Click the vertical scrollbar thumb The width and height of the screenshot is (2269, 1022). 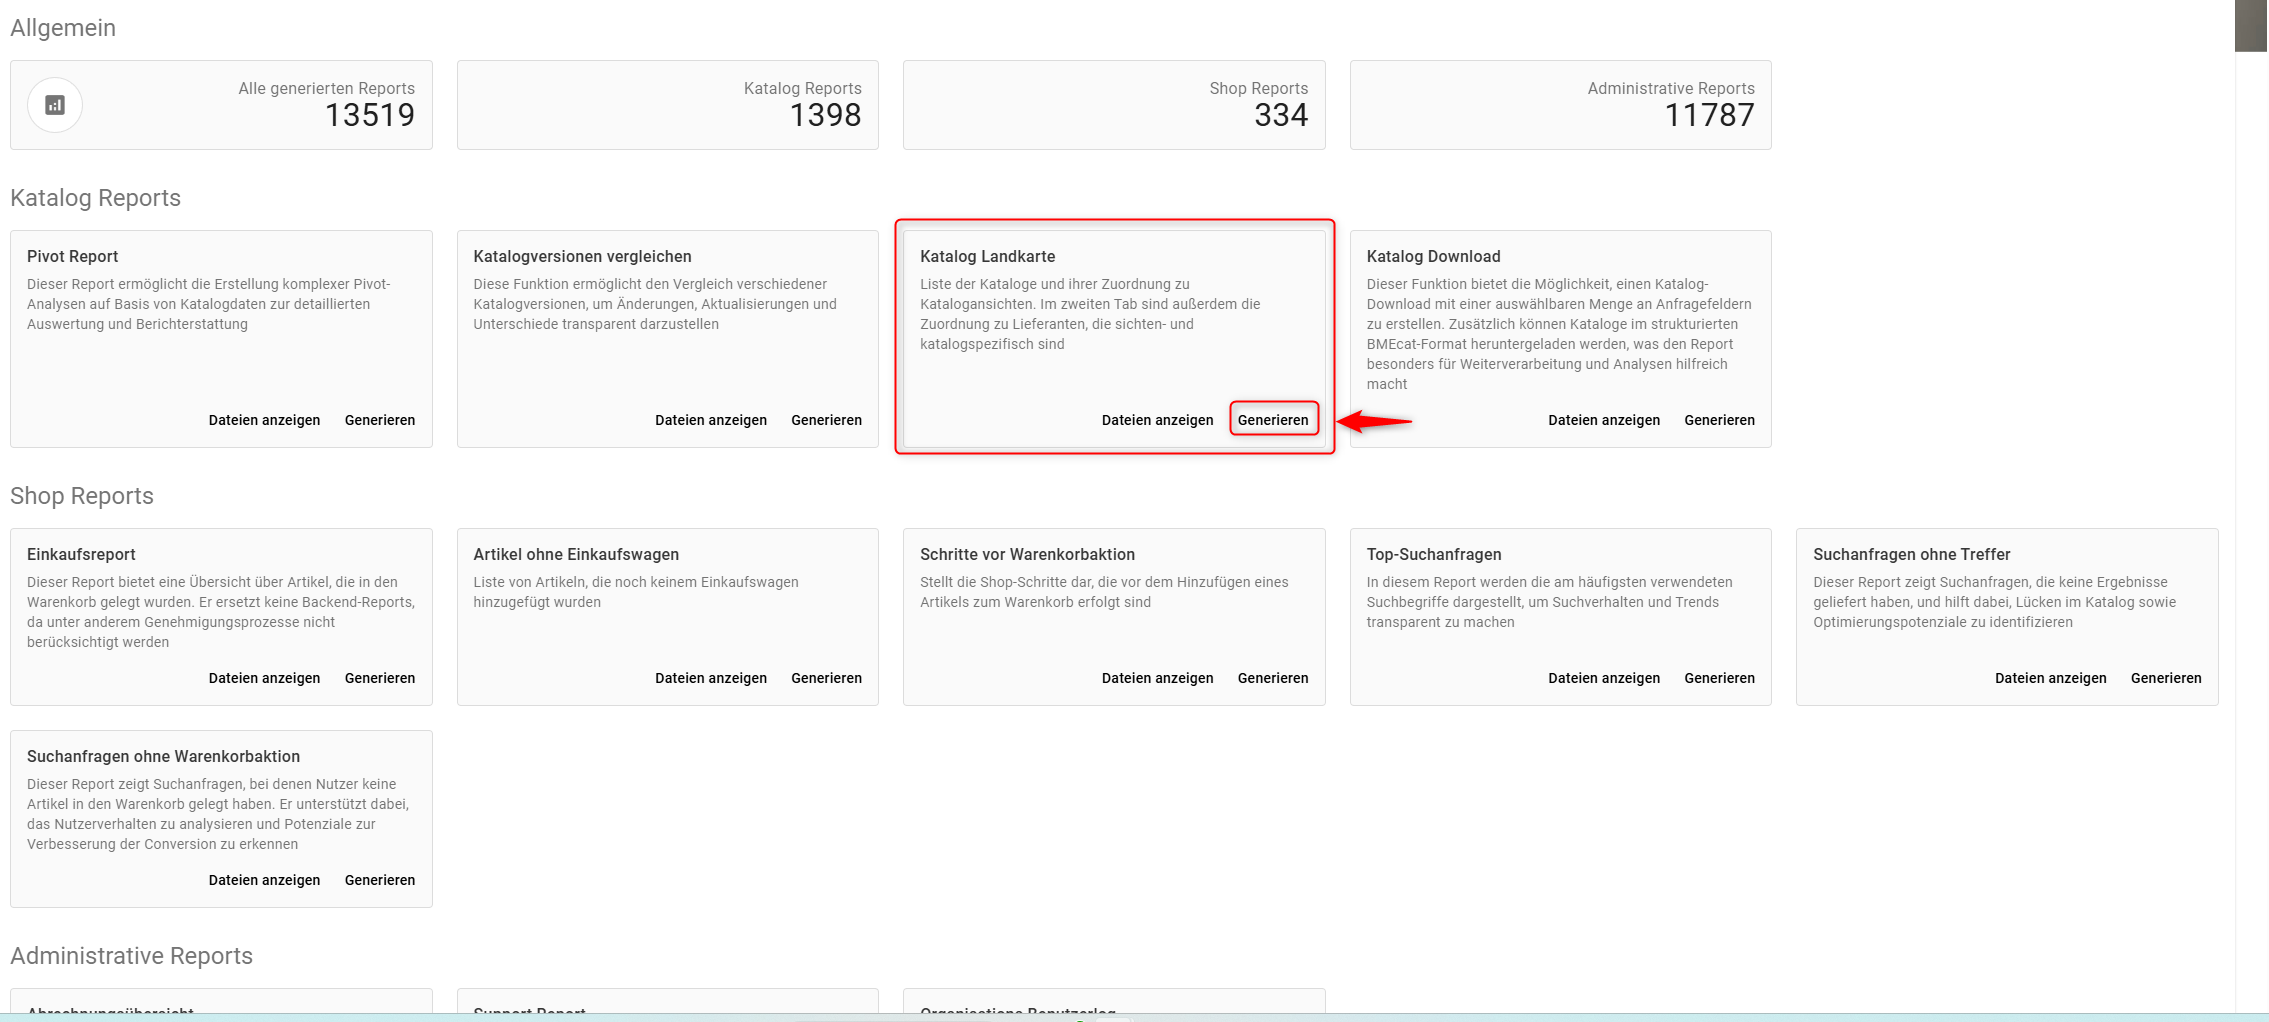[2251, 25]
